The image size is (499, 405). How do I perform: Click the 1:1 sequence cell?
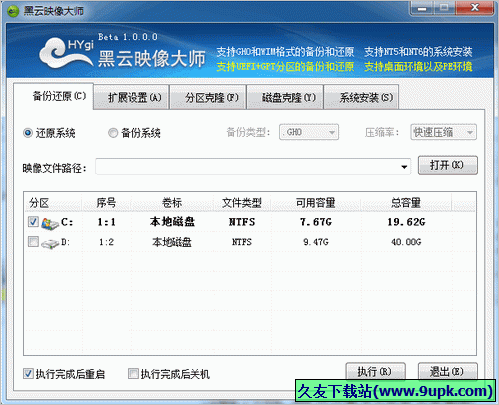[x=106, y=222]
